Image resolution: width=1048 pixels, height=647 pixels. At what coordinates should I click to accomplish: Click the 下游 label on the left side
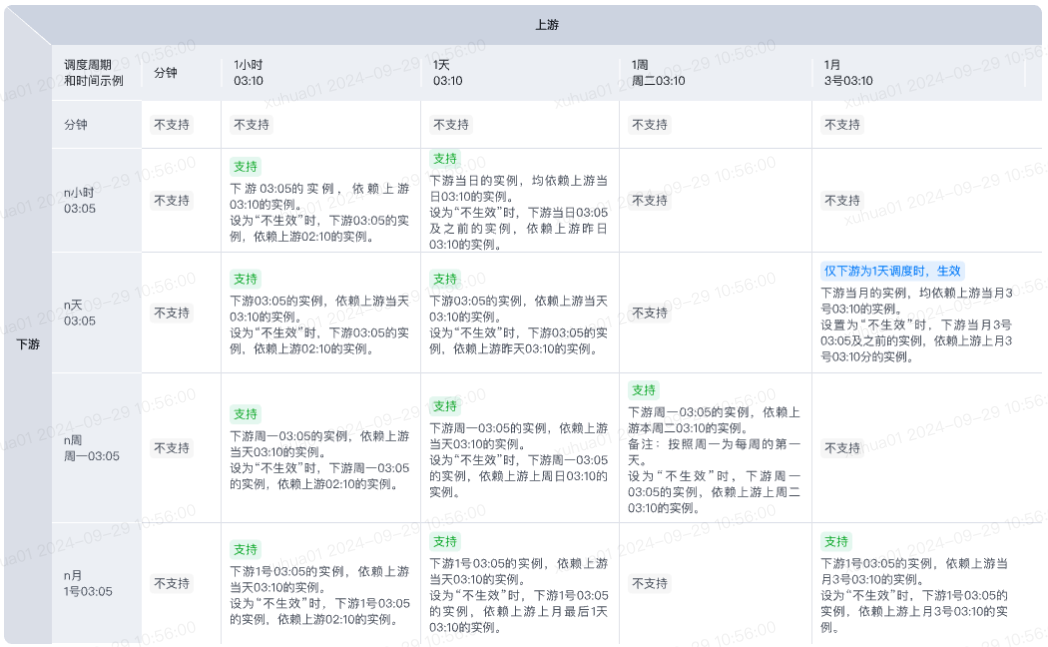pyautogui.click(x=28, y=344)
